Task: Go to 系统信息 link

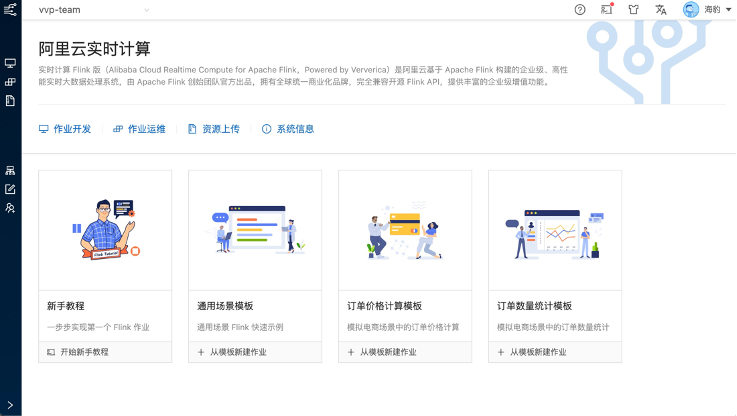Action: tap(288, 129)
